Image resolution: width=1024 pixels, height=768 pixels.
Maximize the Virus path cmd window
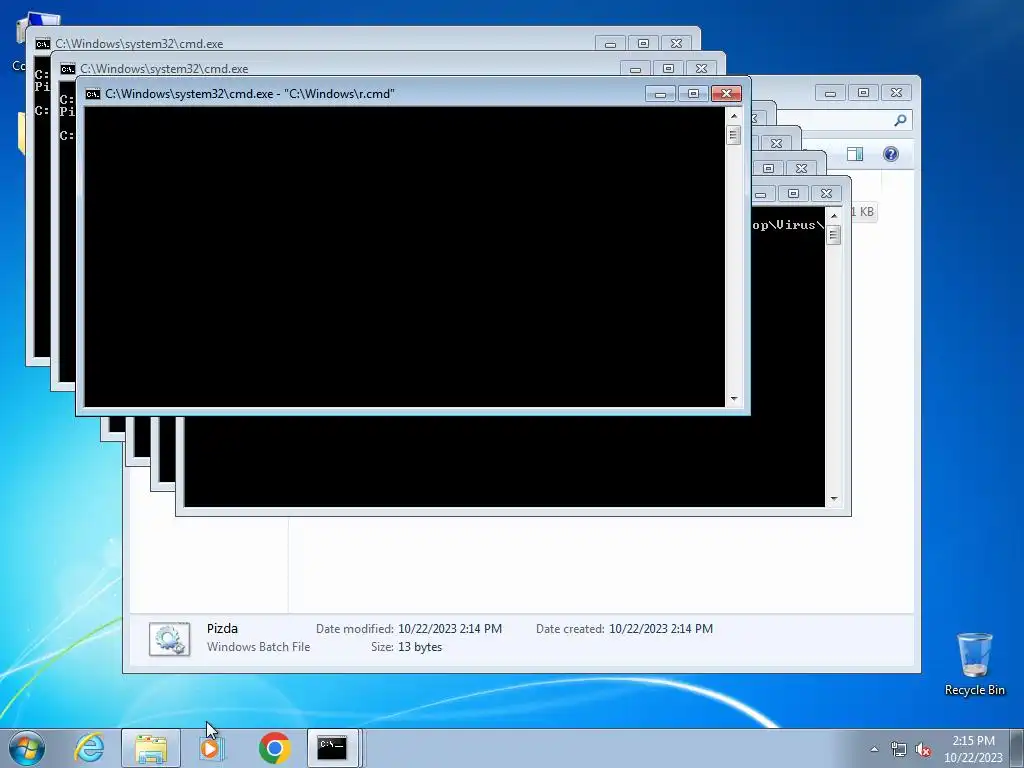(793, 193)
